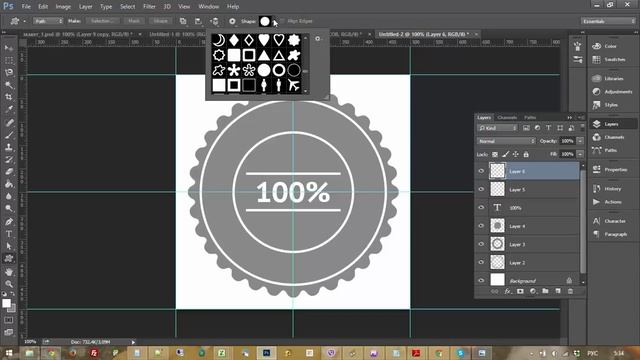Image resolution: width=640 pixels, height=360 pixels.
Task: Open shape picker gear settings menu
Action: click(x=318, y=39)
